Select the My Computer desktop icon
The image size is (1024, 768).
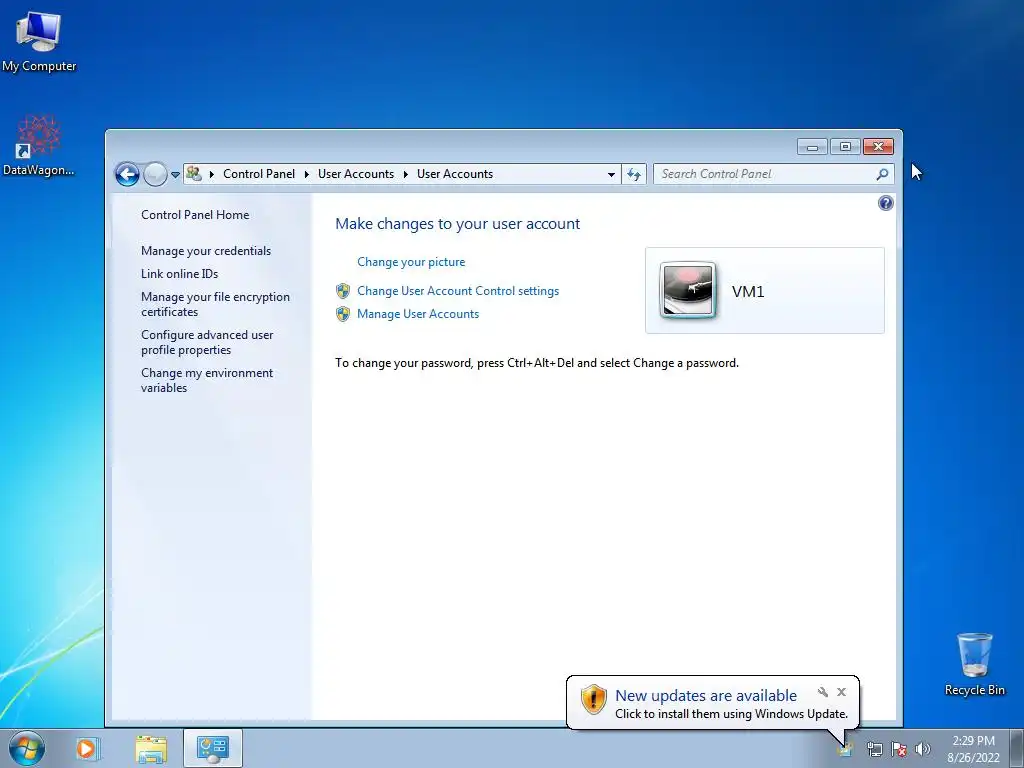click(x=39, y=42)
